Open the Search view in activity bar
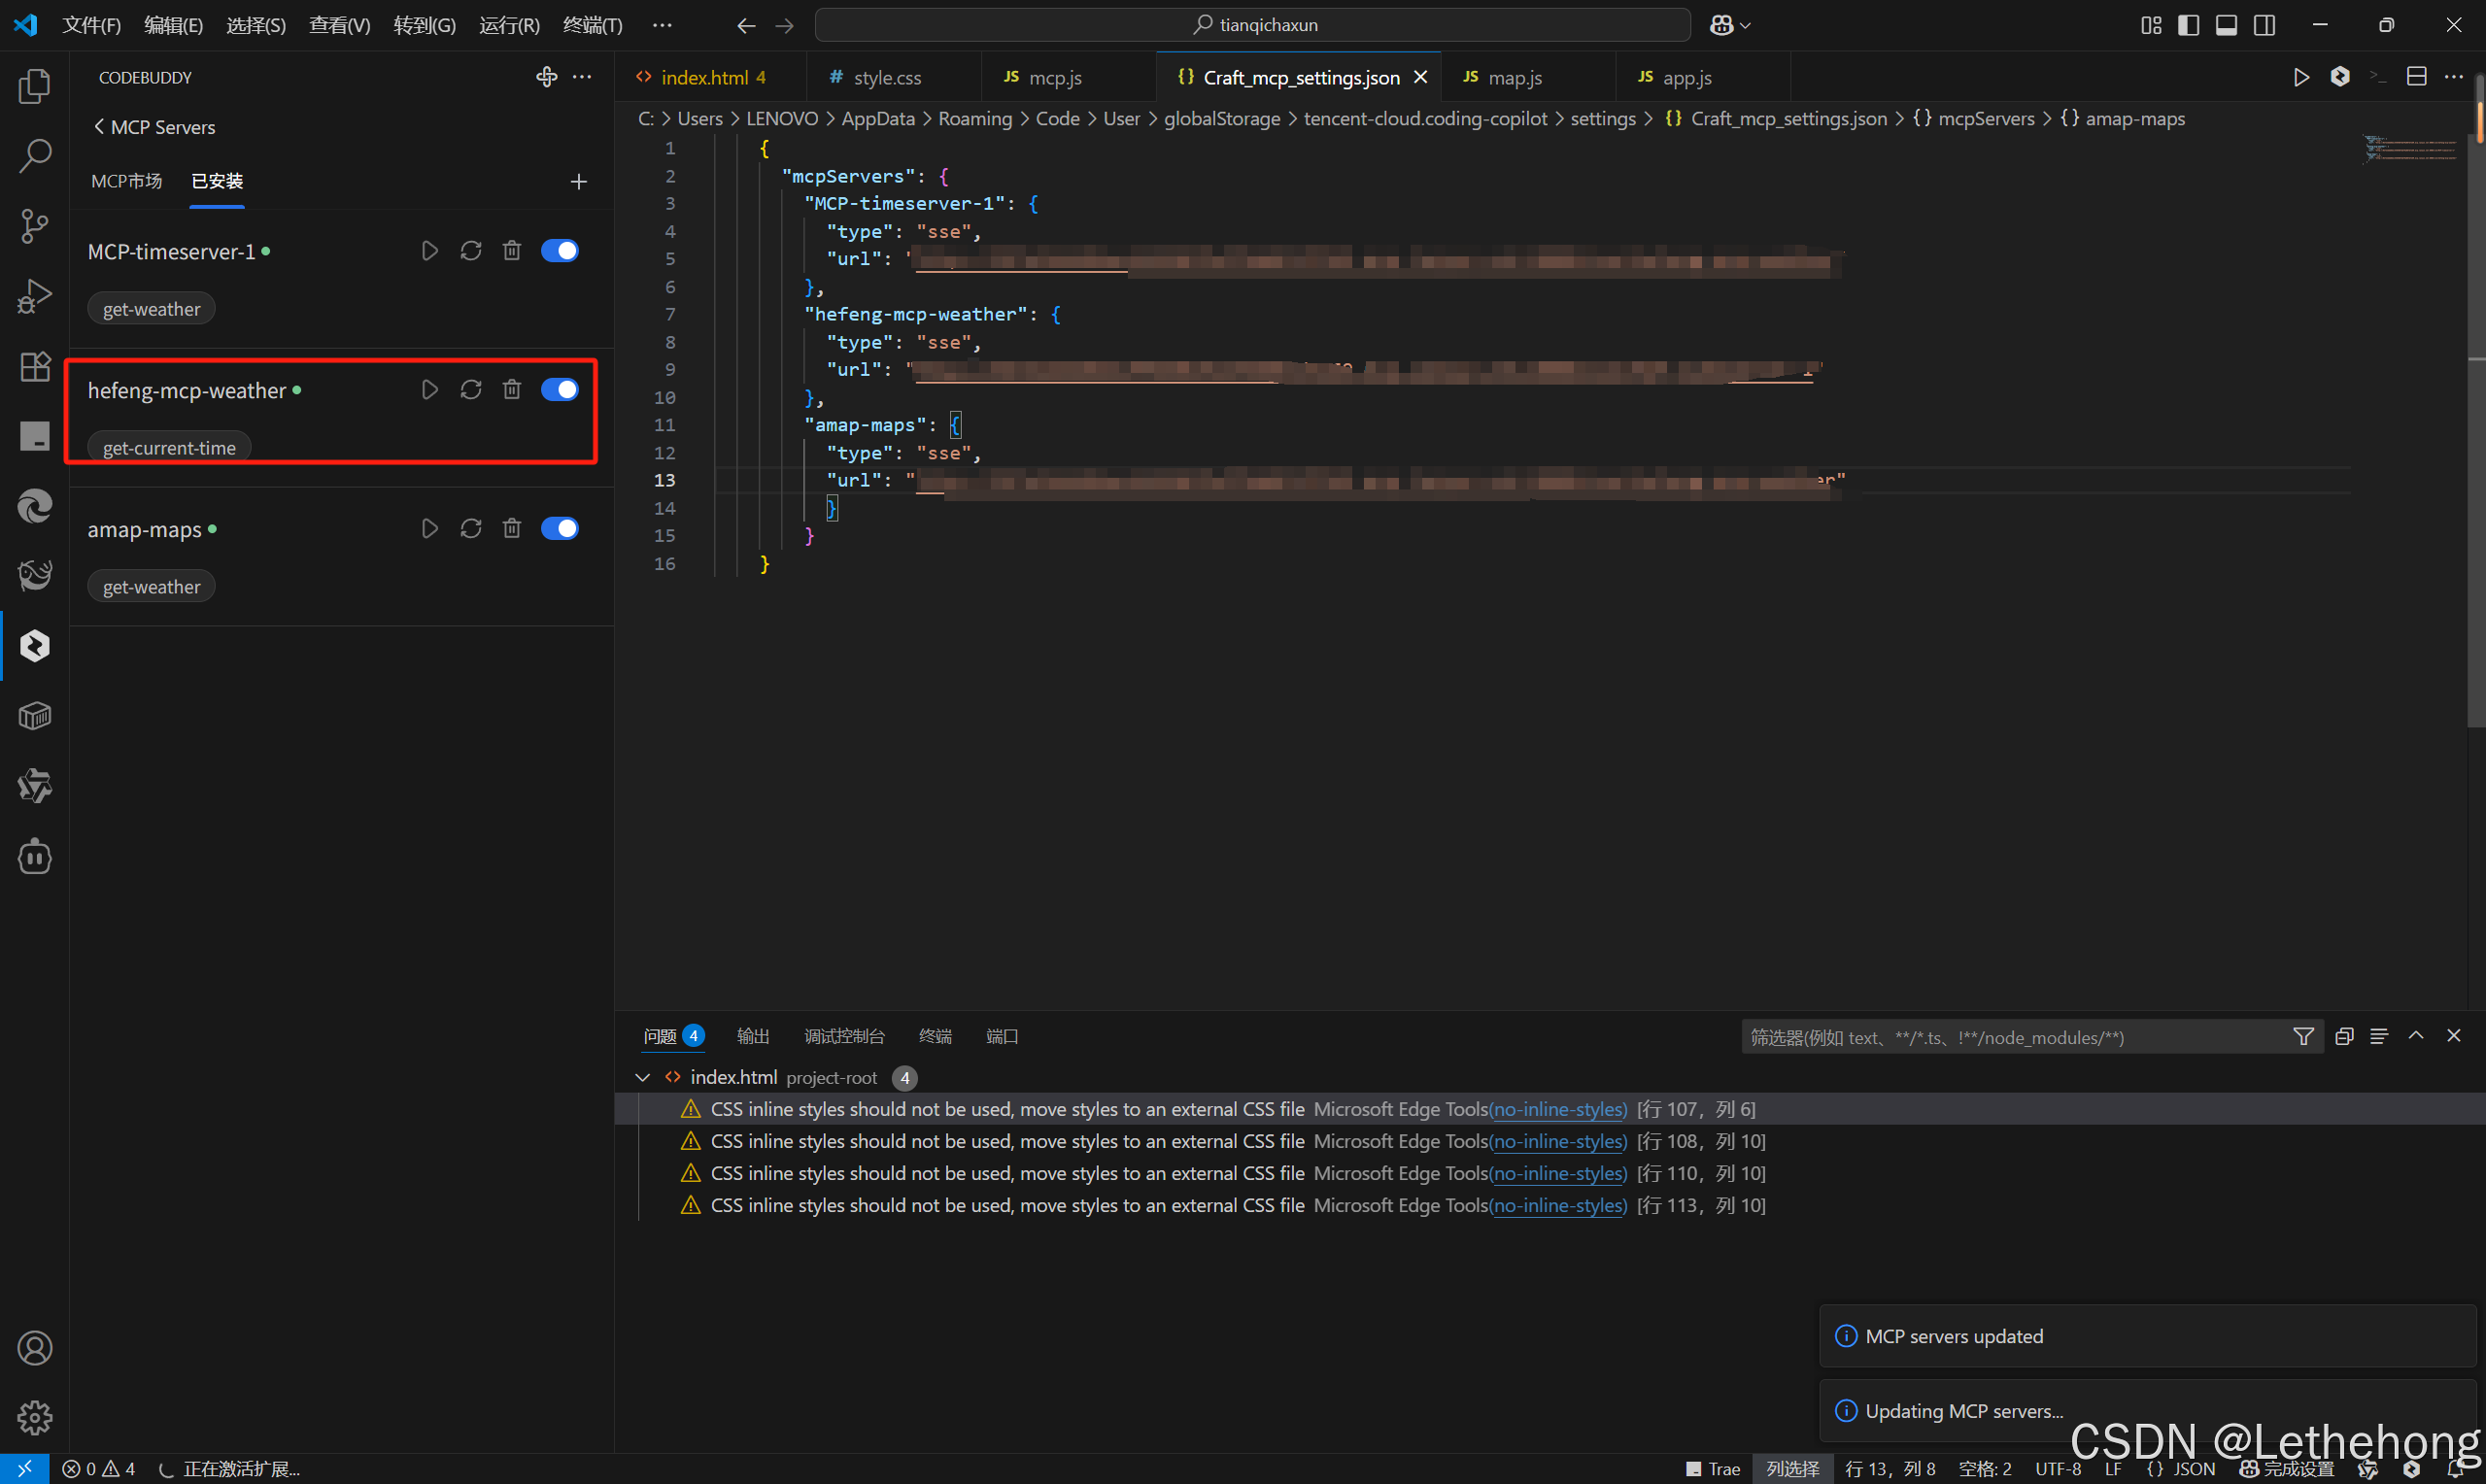Viewport: 2486px width, 1484px height. pos(35,155)
